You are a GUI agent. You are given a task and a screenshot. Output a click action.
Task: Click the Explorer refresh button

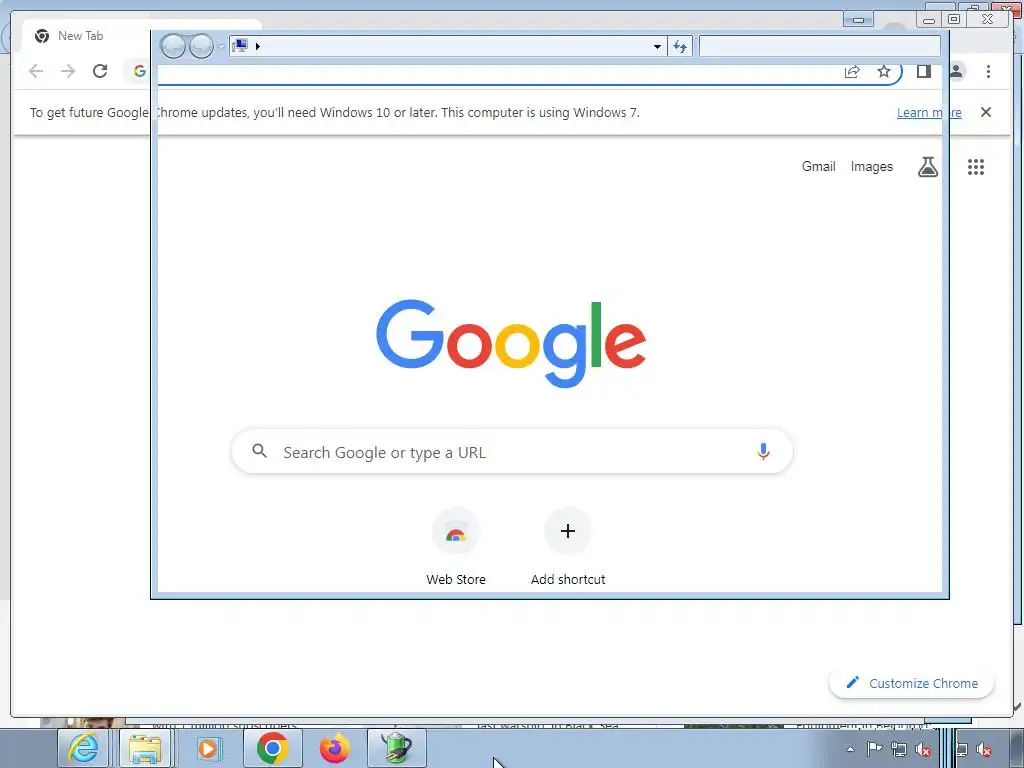680,46
